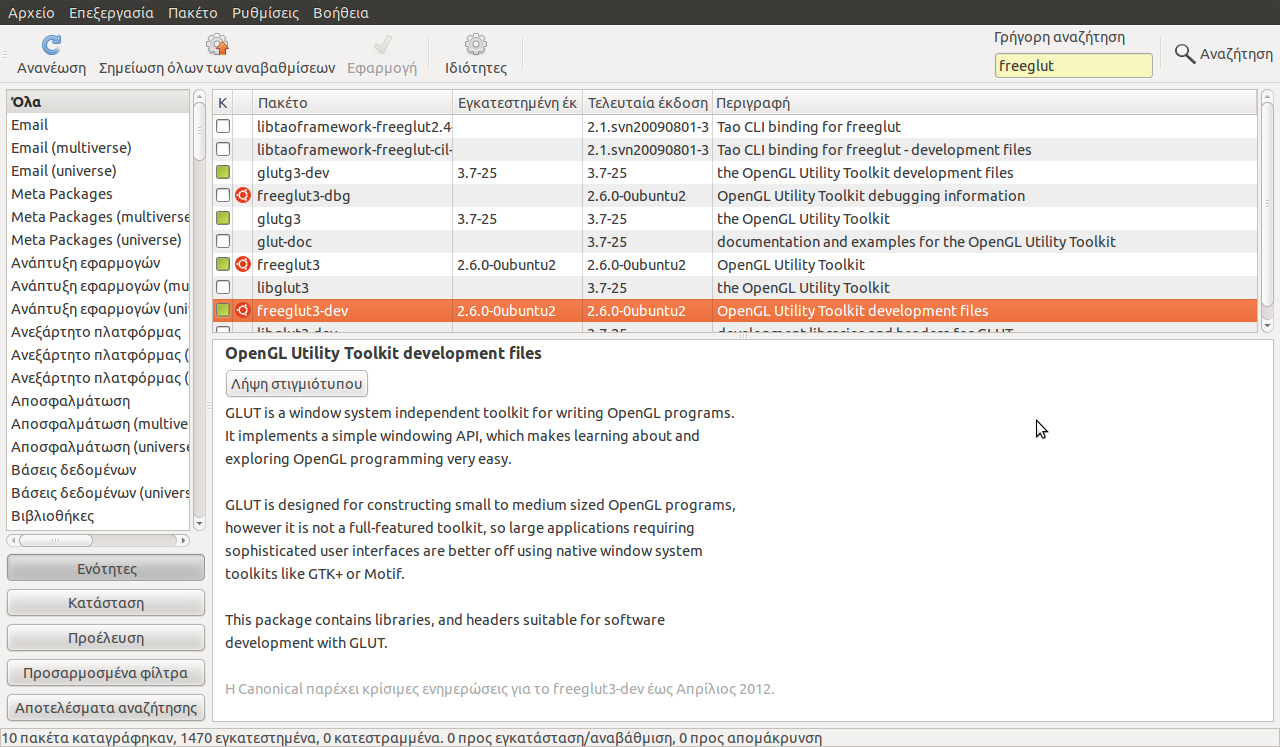Viewport: 1280px width, 747px height.
Task: Click Σημείωση όλων των αναβαθμίσεων toolbar icon
Action: click(x=217, y=45)
